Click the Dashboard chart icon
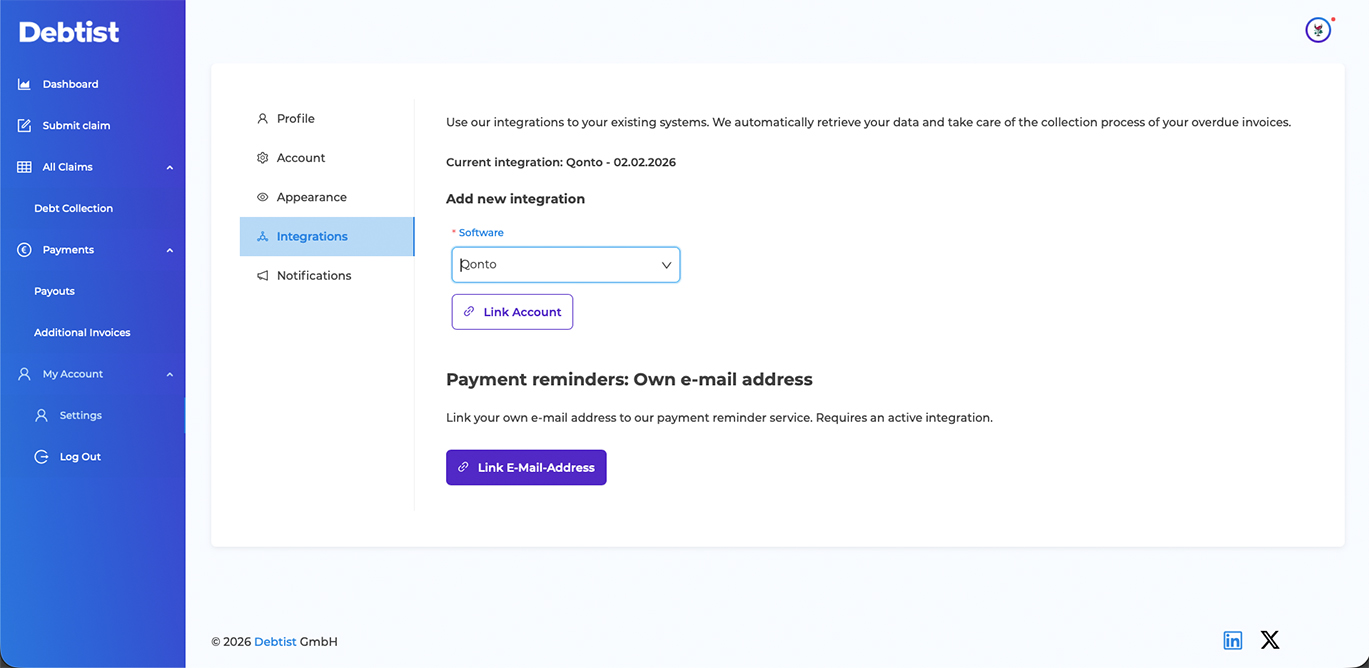1369x668 pixels. tap(24, 84)
